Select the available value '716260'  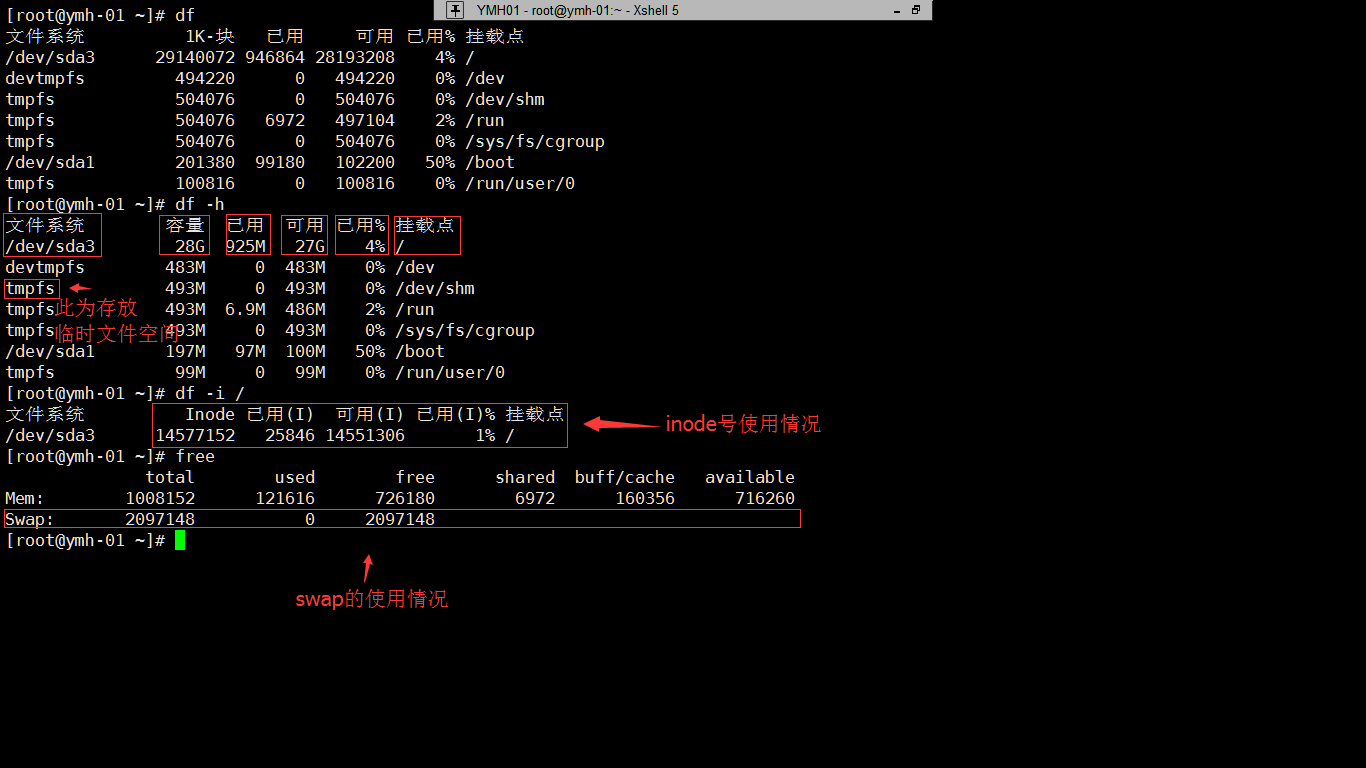pyautogui.click(x=765, y=498)
